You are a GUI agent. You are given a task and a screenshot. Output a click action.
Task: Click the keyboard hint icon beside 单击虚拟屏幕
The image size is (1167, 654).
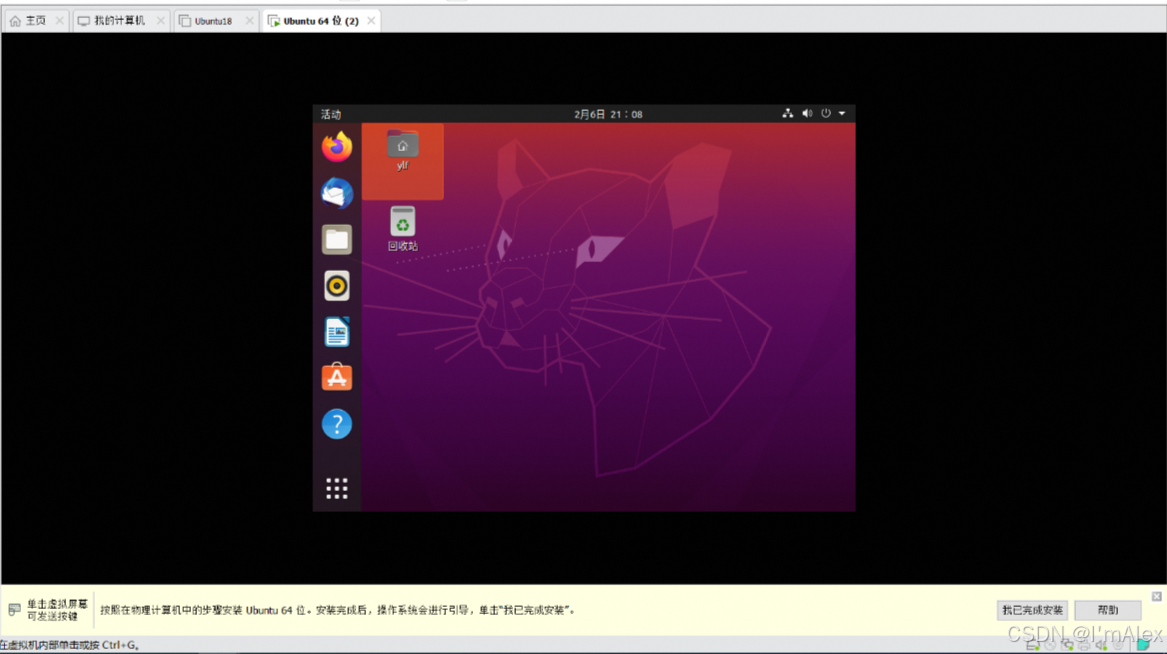(14, 610)
